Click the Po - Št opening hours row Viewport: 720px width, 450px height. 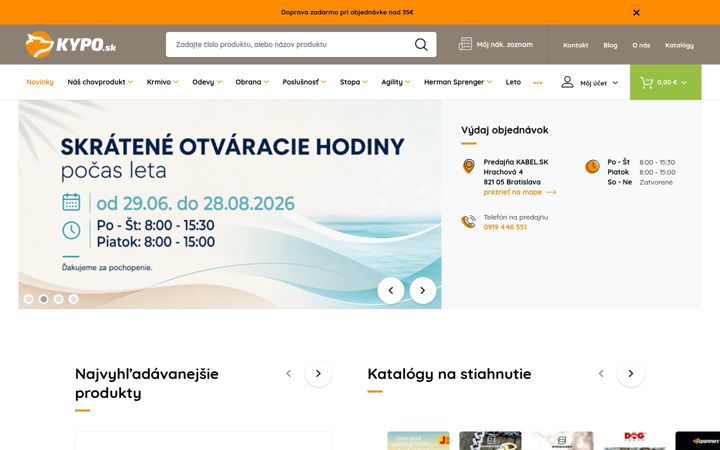point(641,162)
